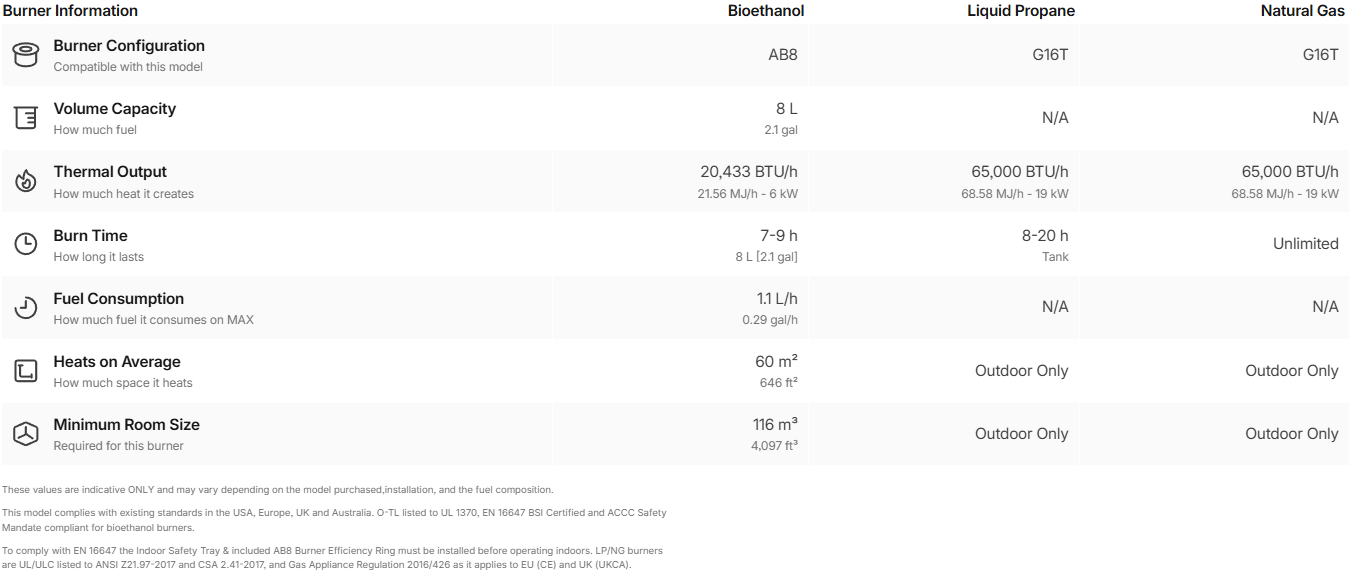Click the G16T value under Liquid Propane
This screenshot has height=573, width=1350.
click(1050, 55)
